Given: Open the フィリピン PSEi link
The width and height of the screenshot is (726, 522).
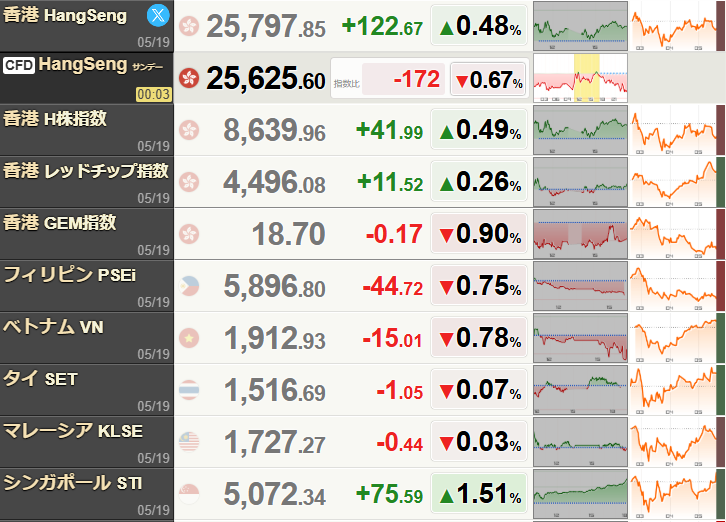Looking at the screenshot, I should point(69,275).
